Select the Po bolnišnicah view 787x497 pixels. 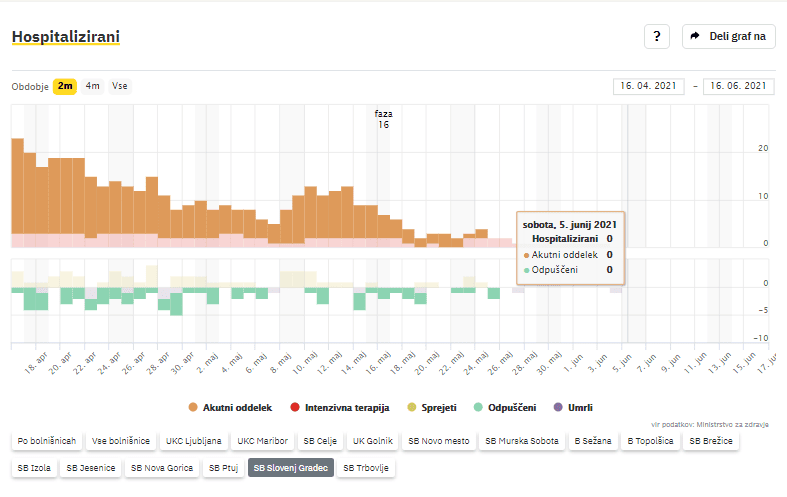pos(46,440)
